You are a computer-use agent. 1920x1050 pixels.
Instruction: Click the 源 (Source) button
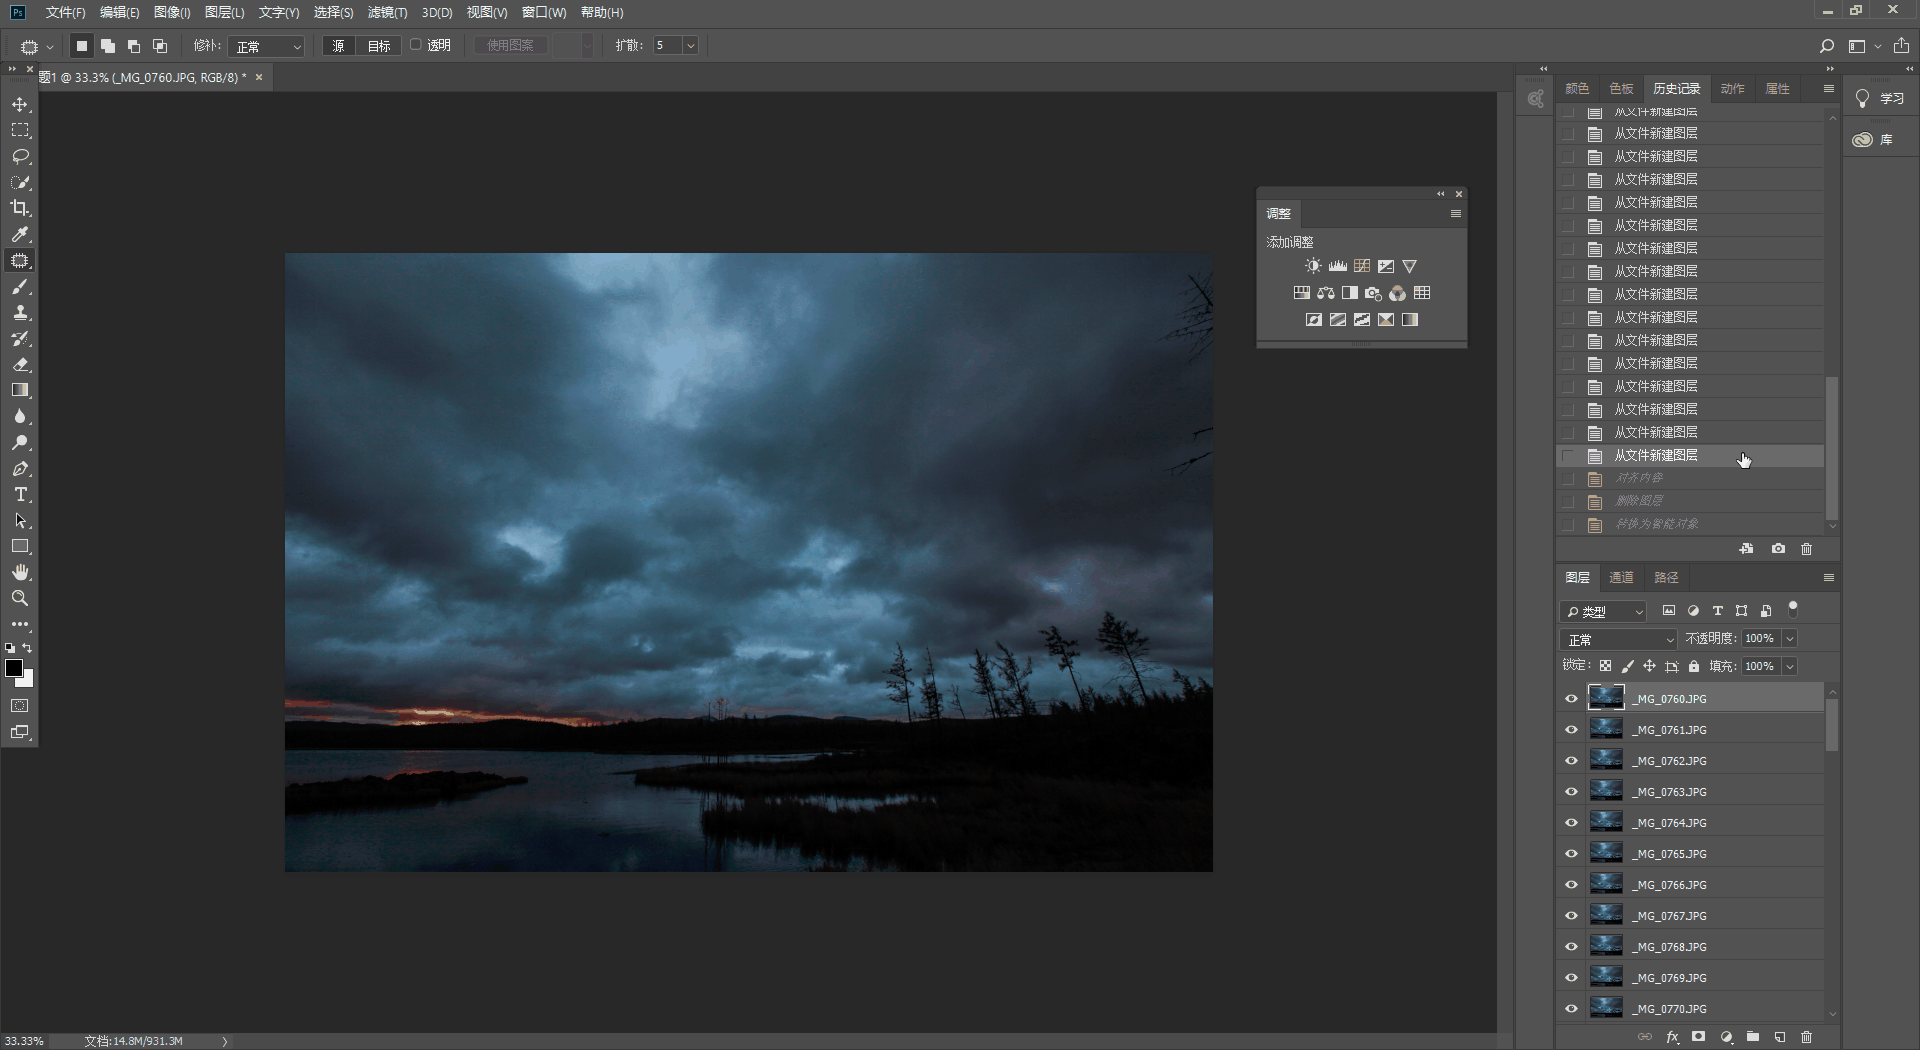339,46
